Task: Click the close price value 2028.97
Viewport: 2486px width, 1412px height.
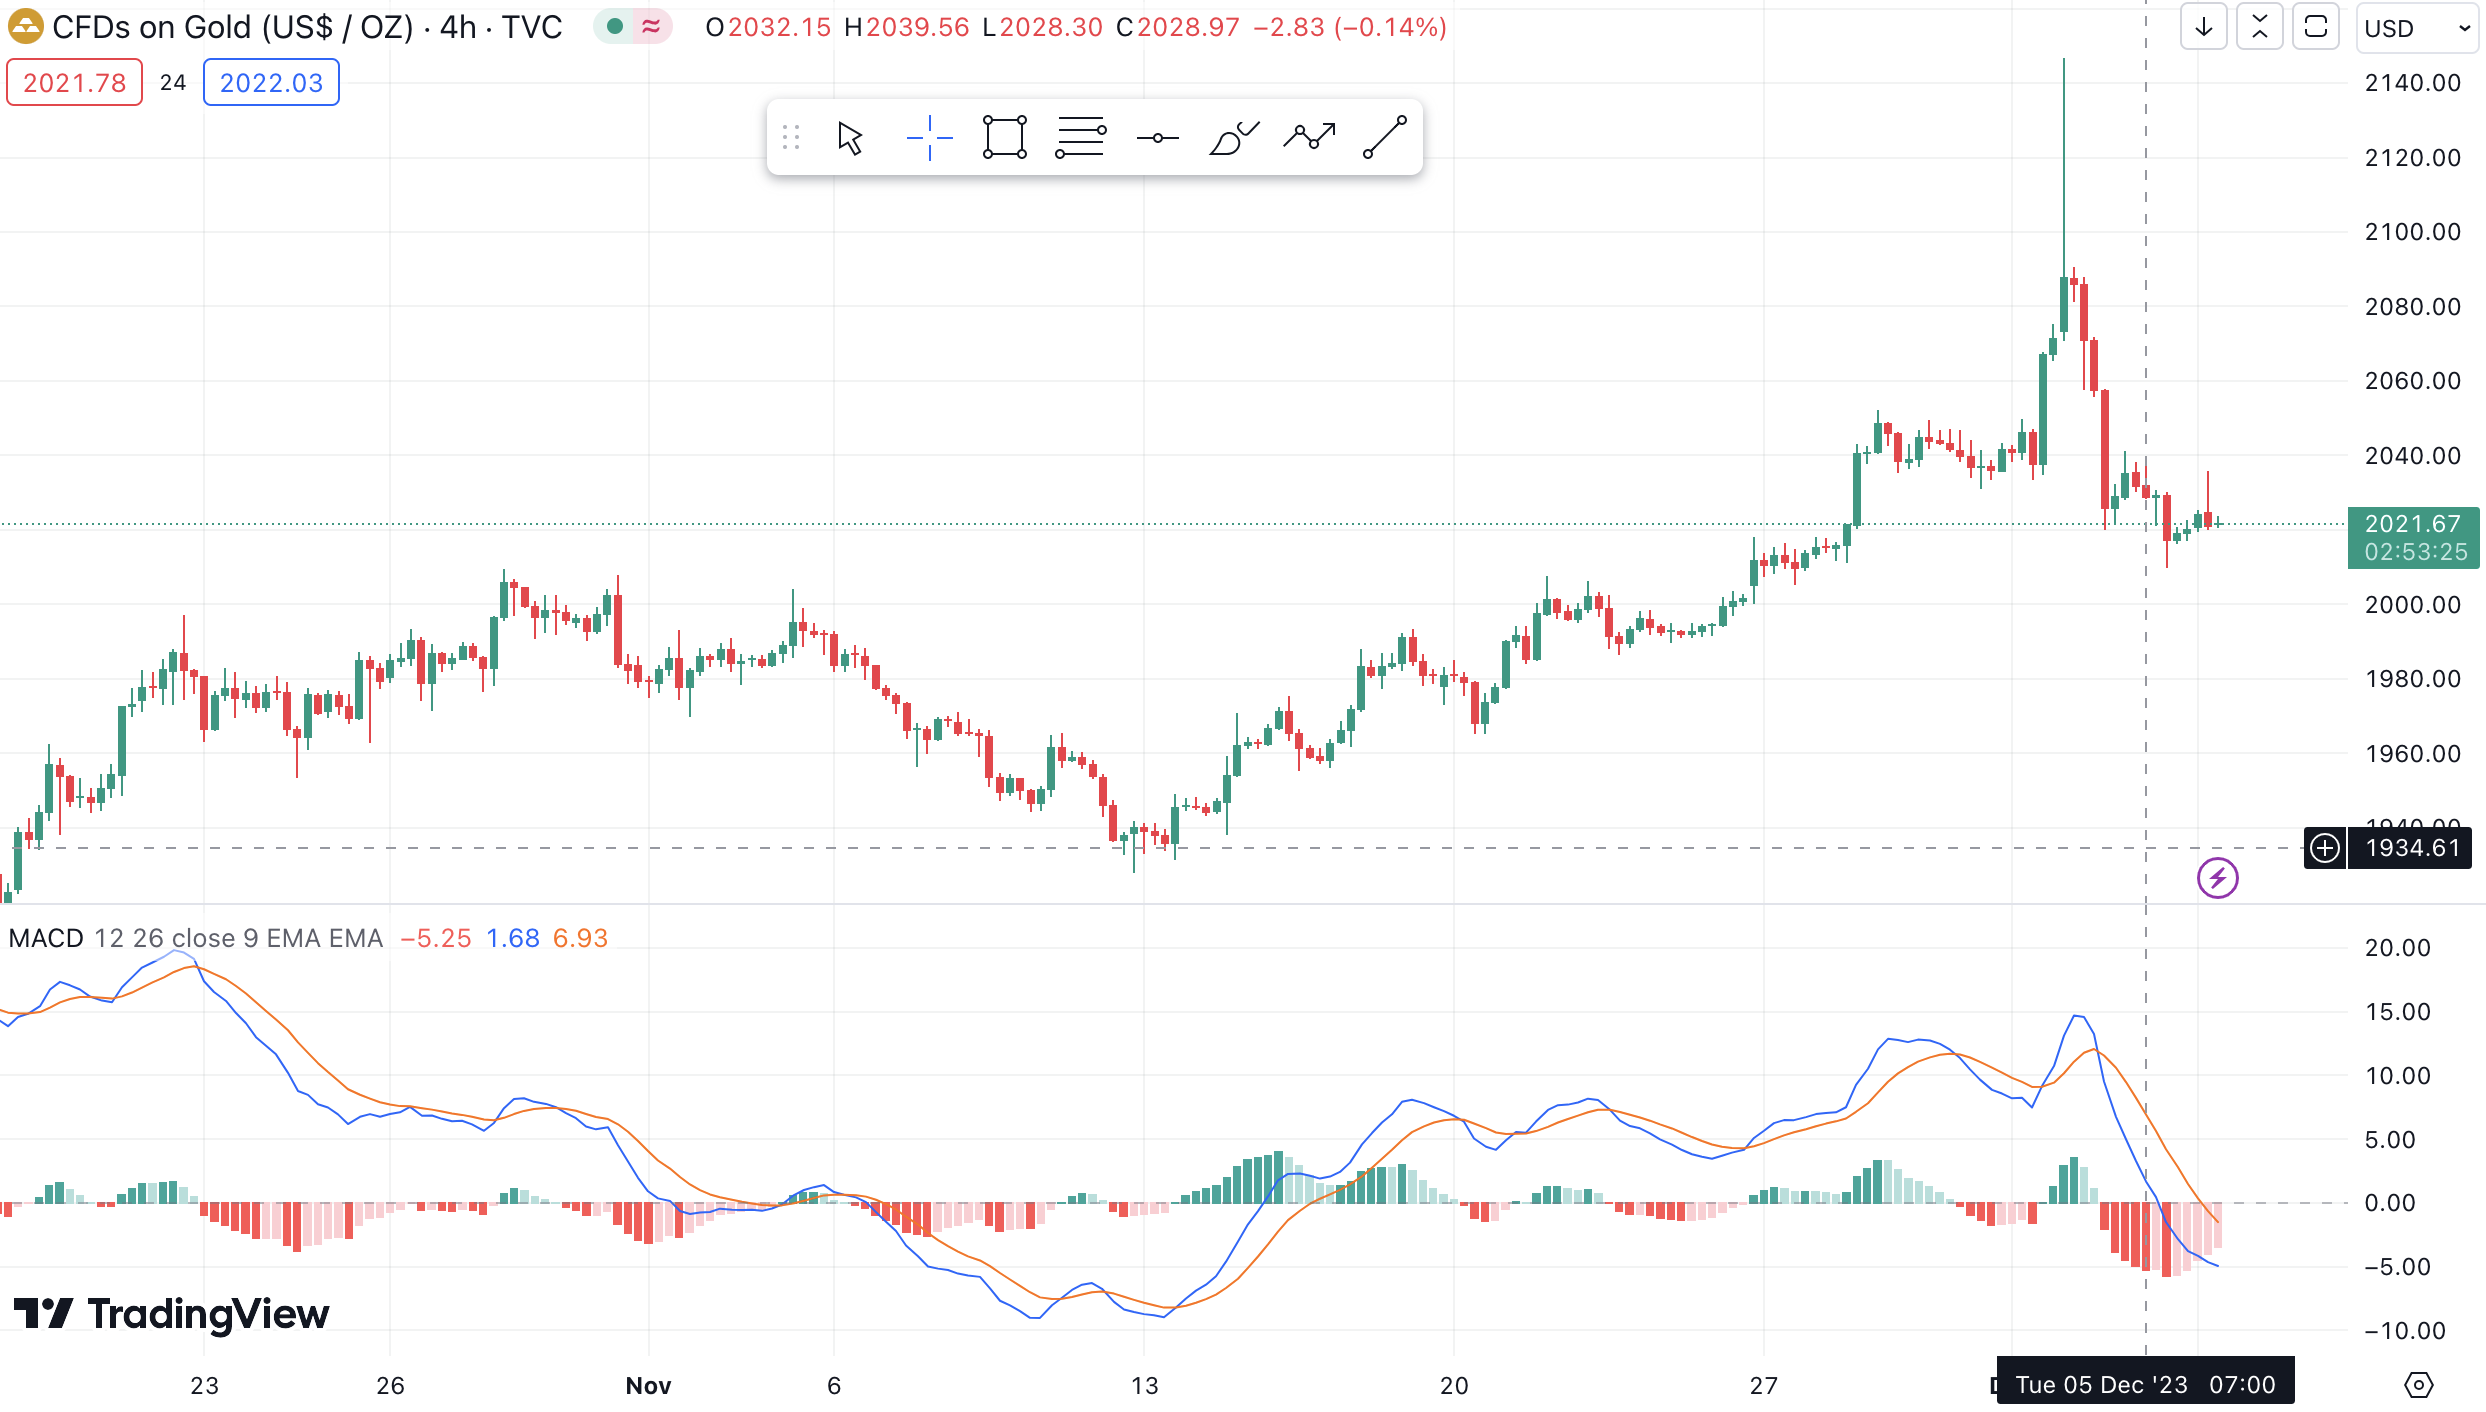Action: point(1188,27)
